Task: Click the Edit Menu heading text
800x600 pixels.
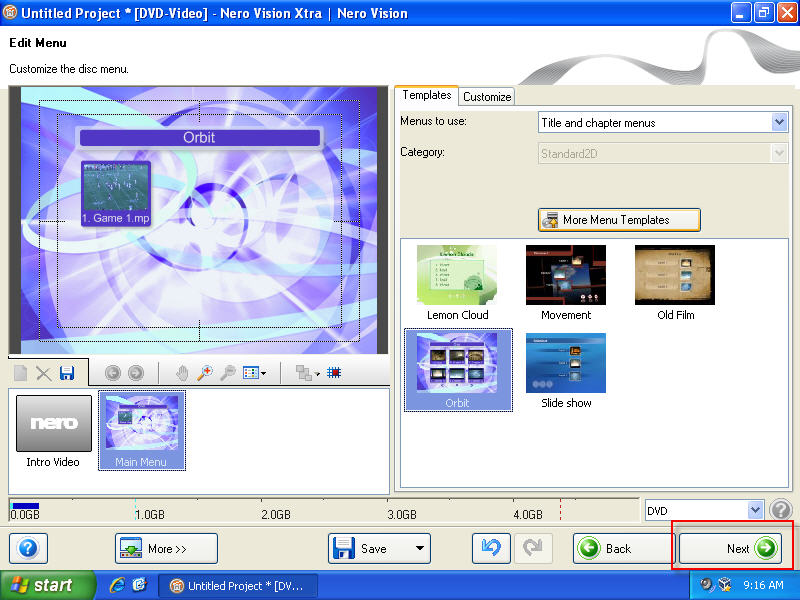Action: click(38, 43)
